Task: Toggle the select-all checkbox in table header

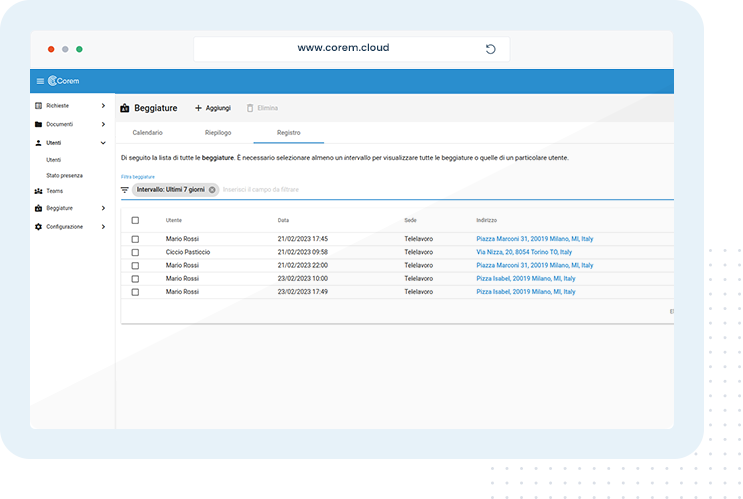Action: 135,220
